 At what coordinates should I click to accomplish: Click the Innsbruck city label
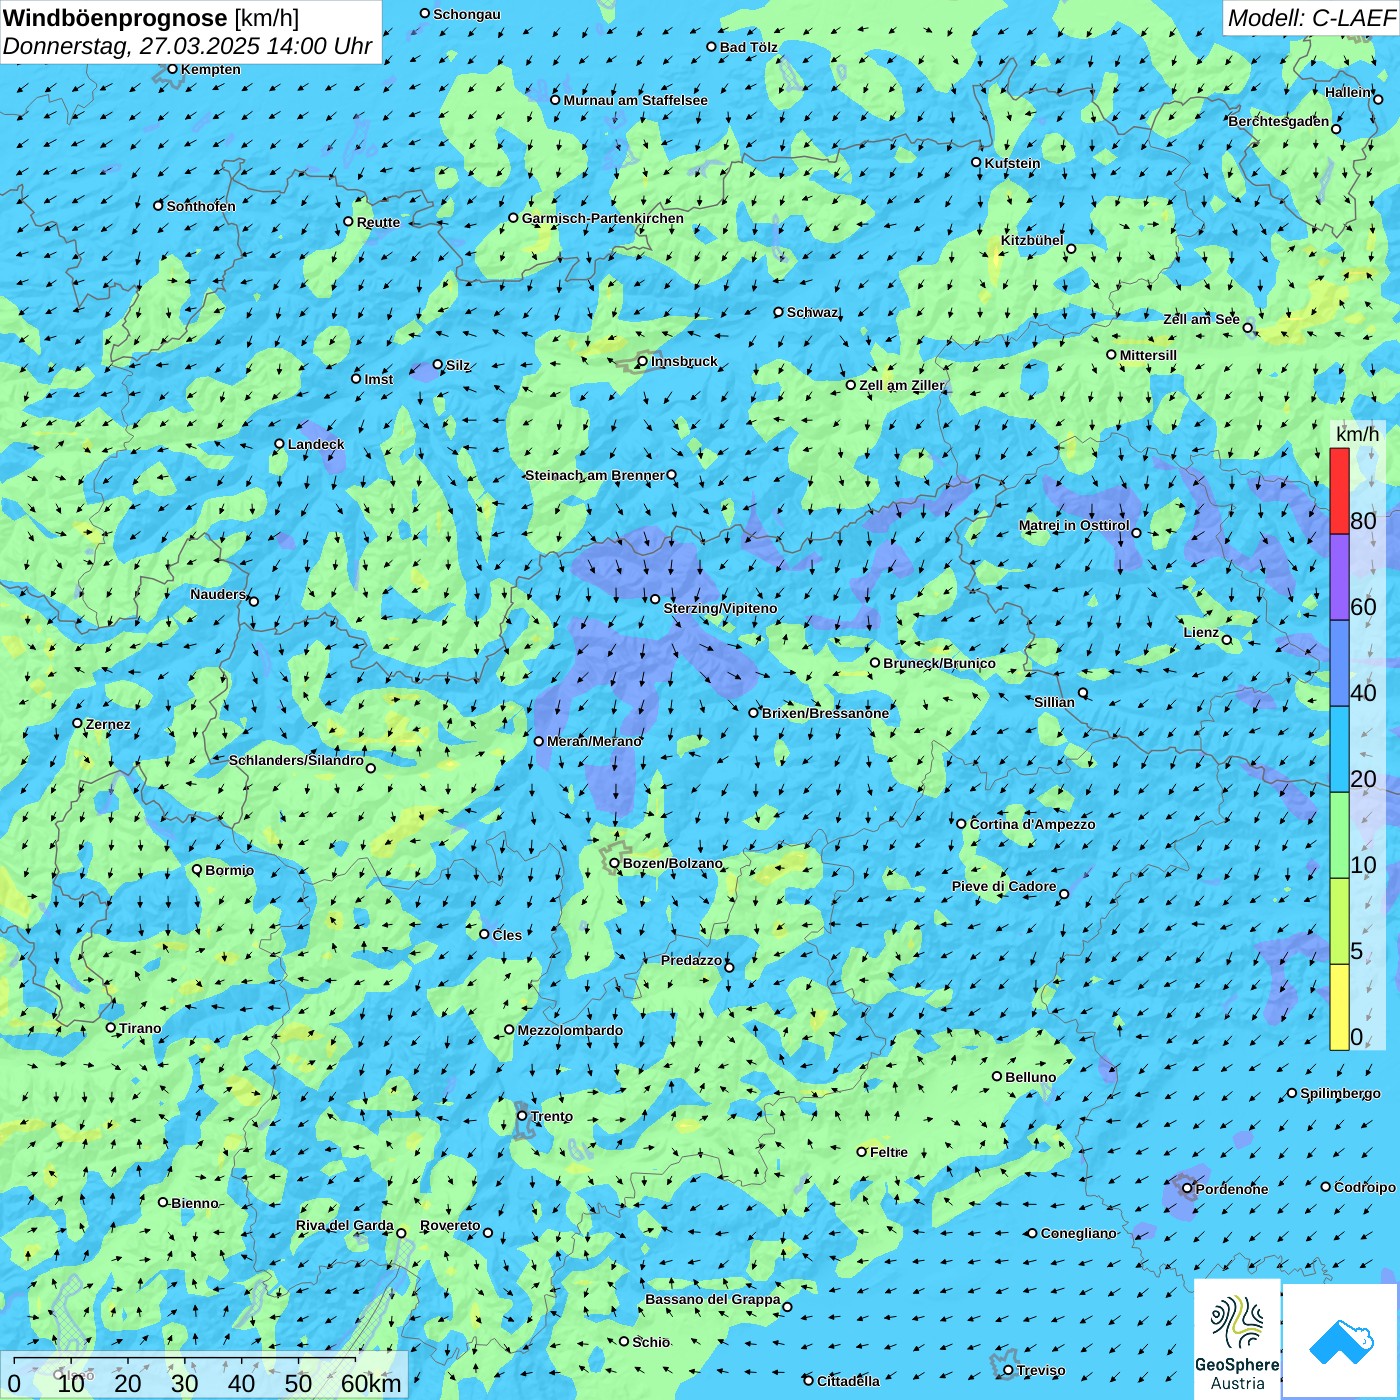(x=684, y=361)
